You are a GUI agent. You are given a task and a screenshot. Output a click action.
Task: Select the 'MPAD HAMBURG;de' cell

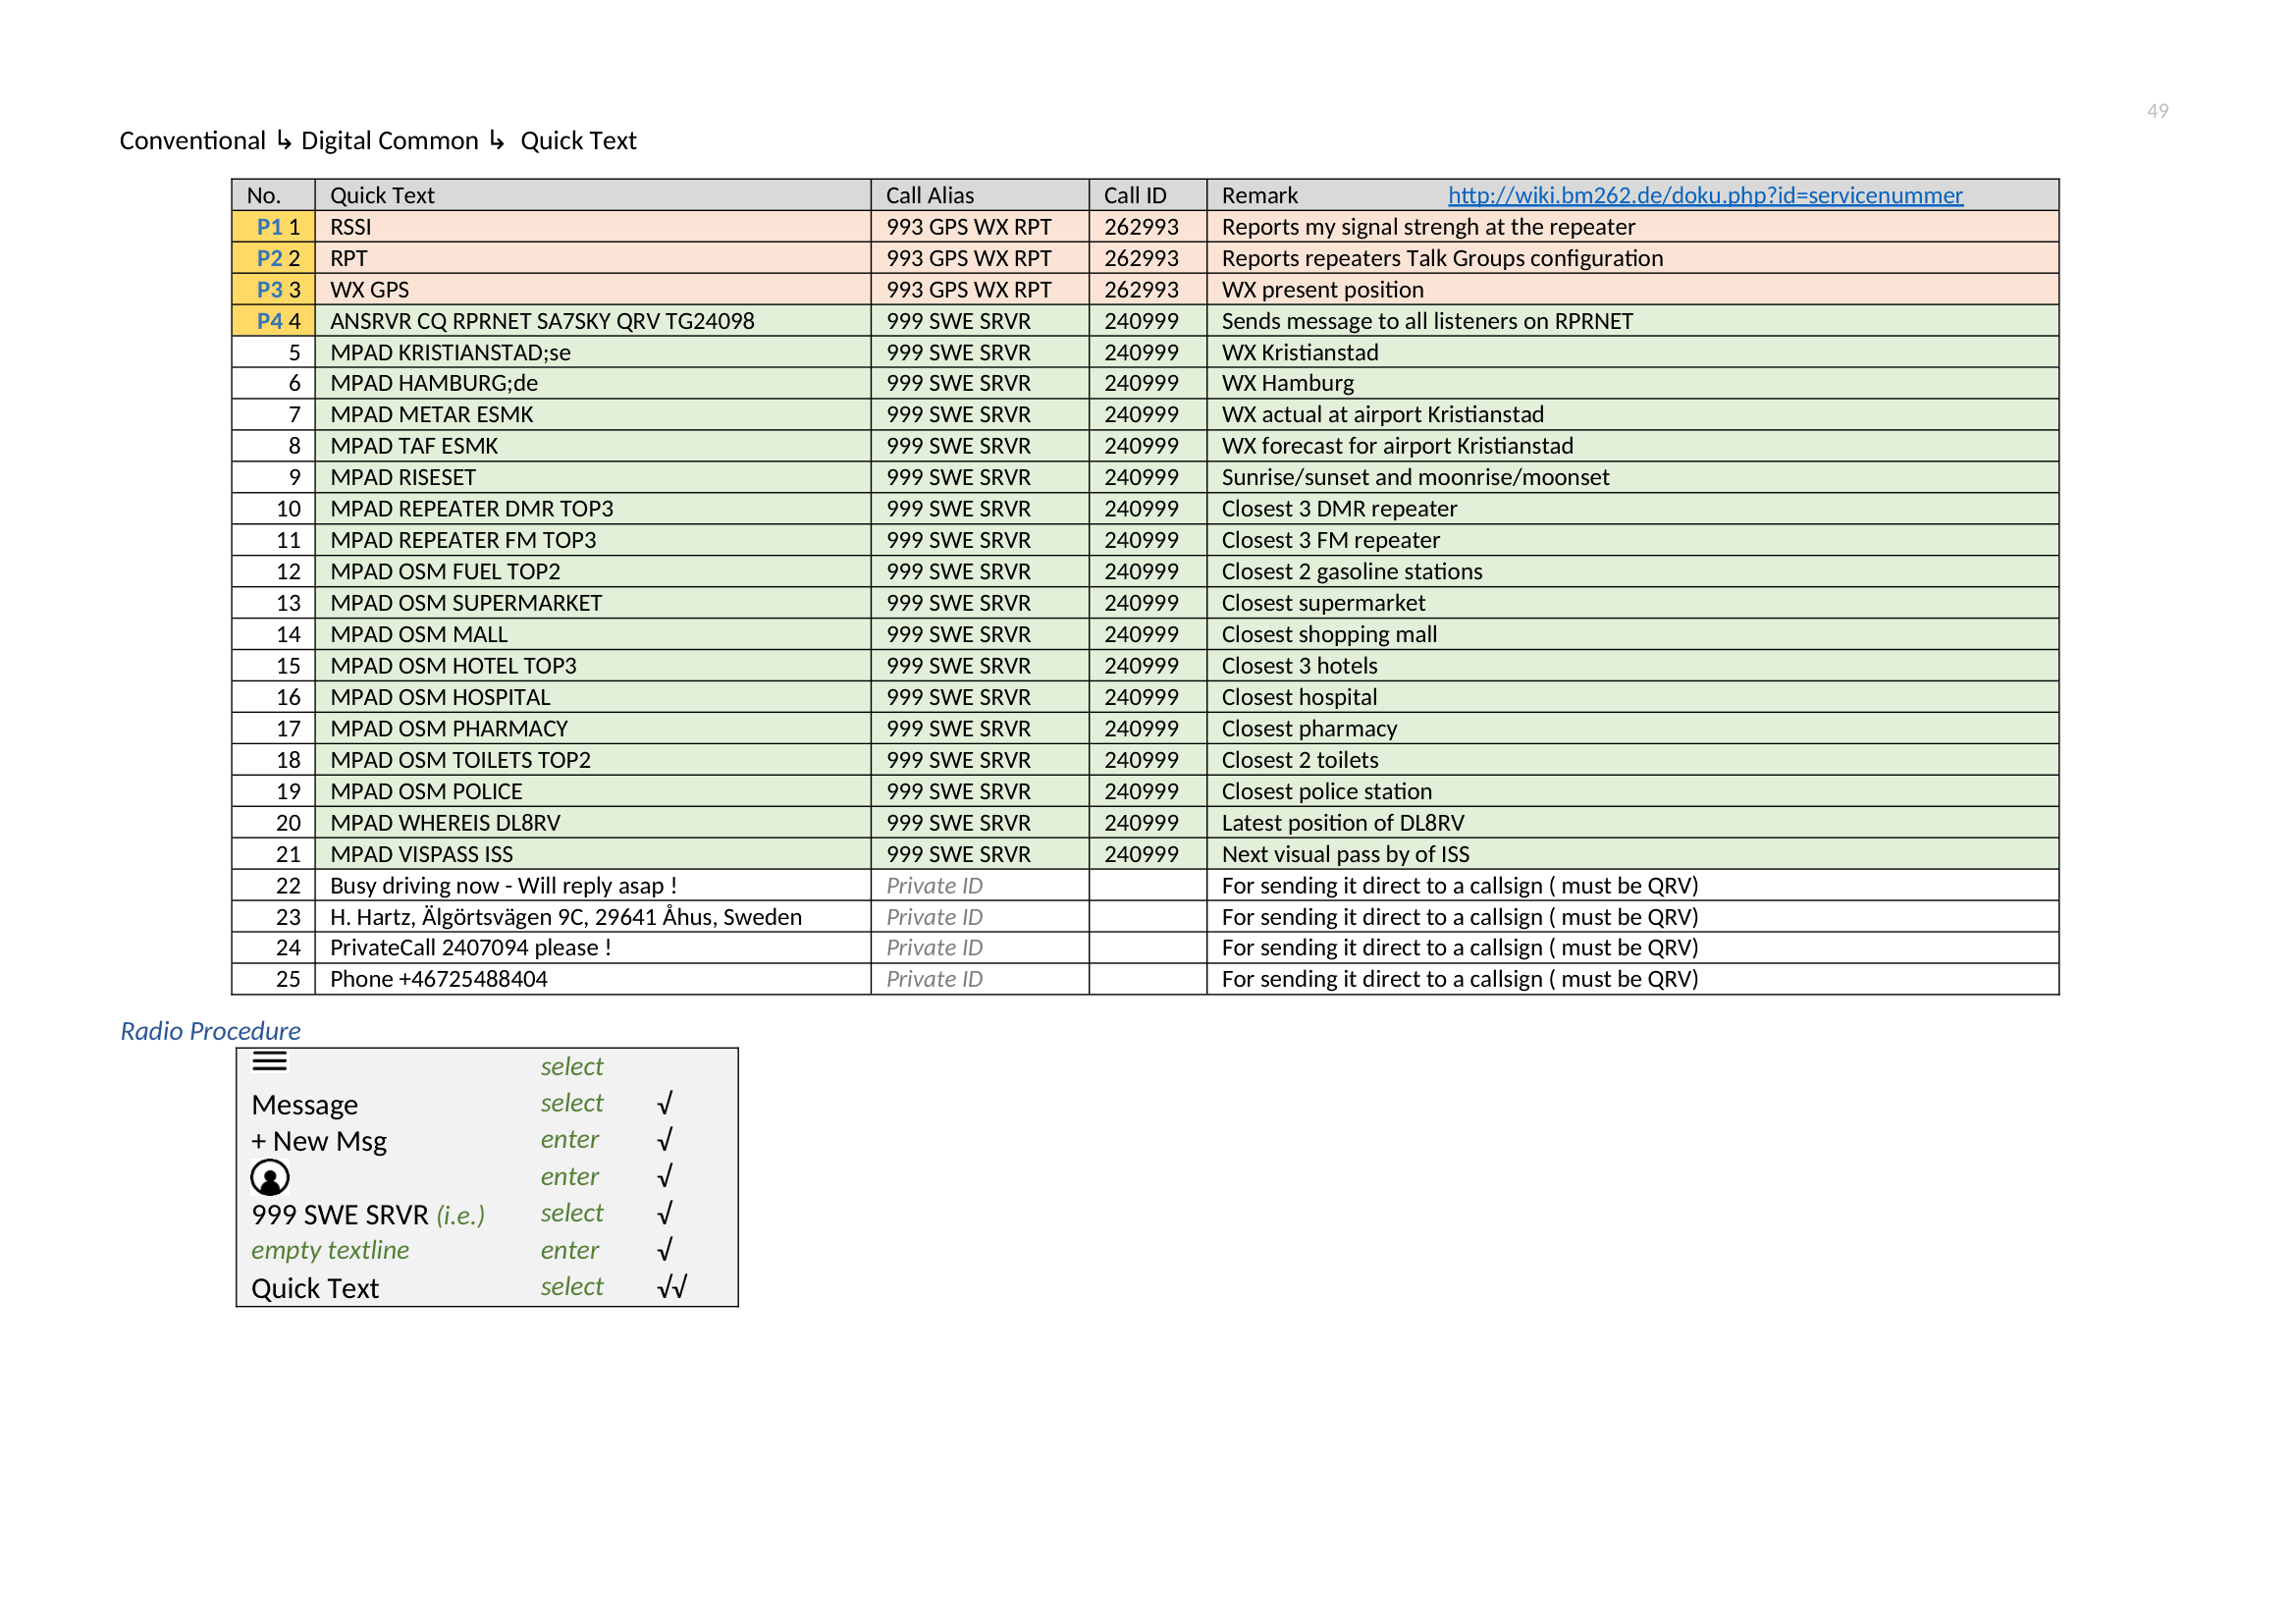592,383
